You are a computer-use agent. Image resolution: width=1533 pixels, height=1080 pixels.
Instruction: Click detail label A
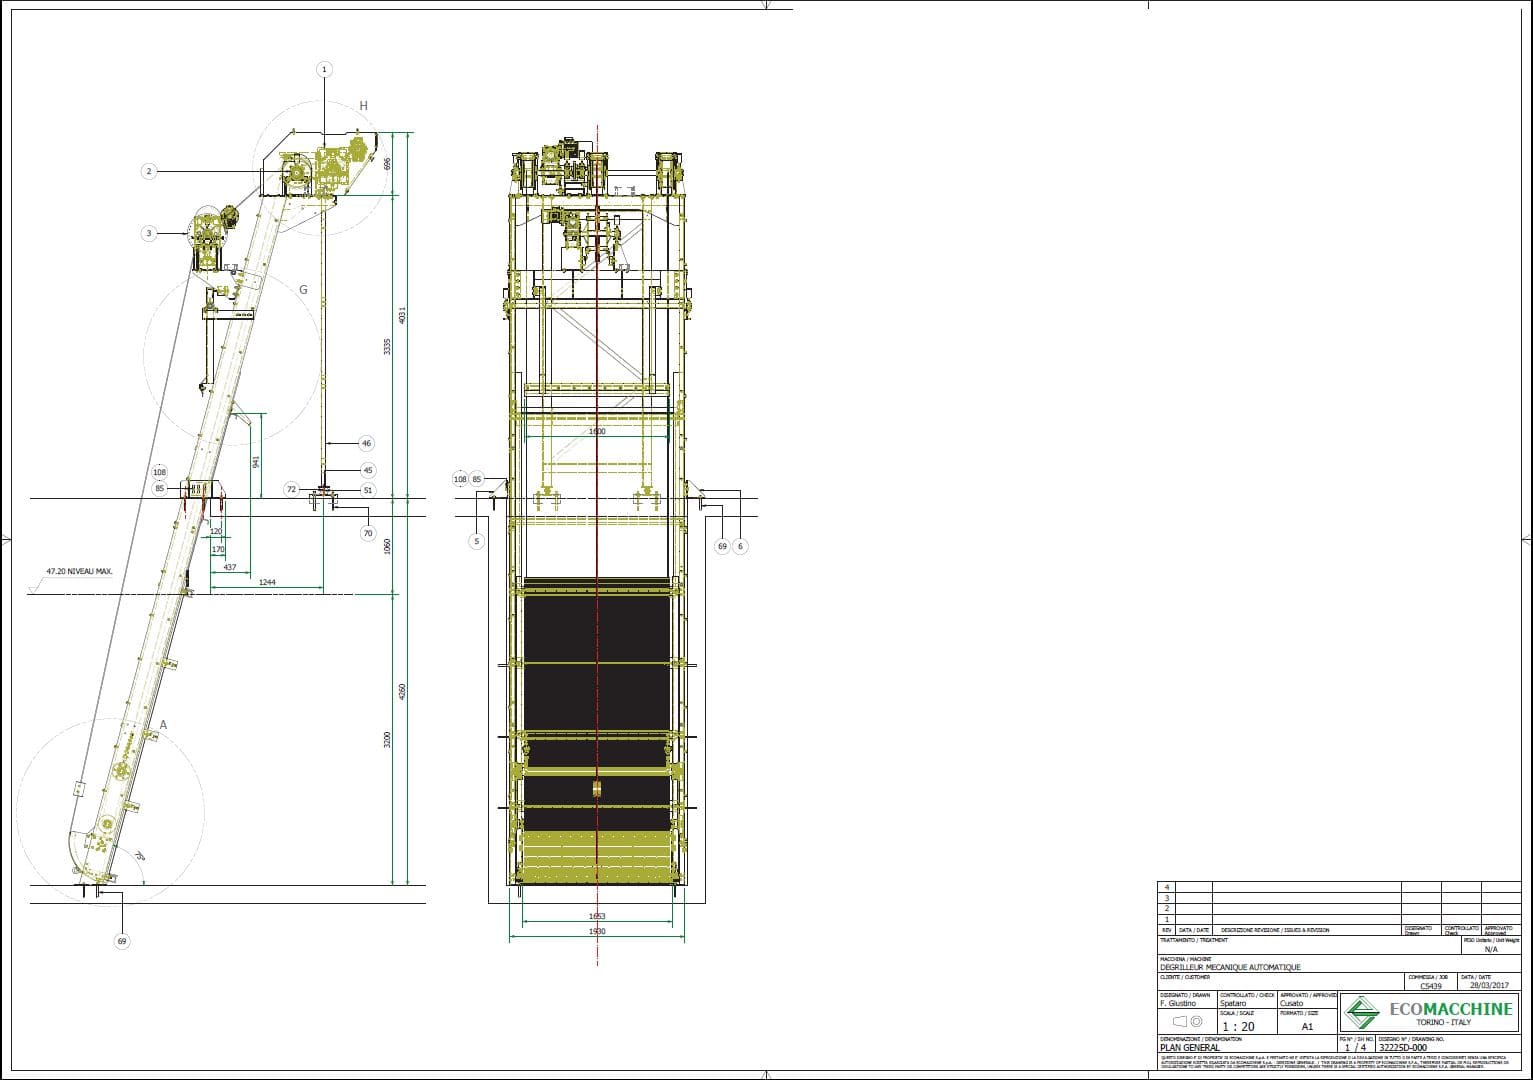coord(163,724)
